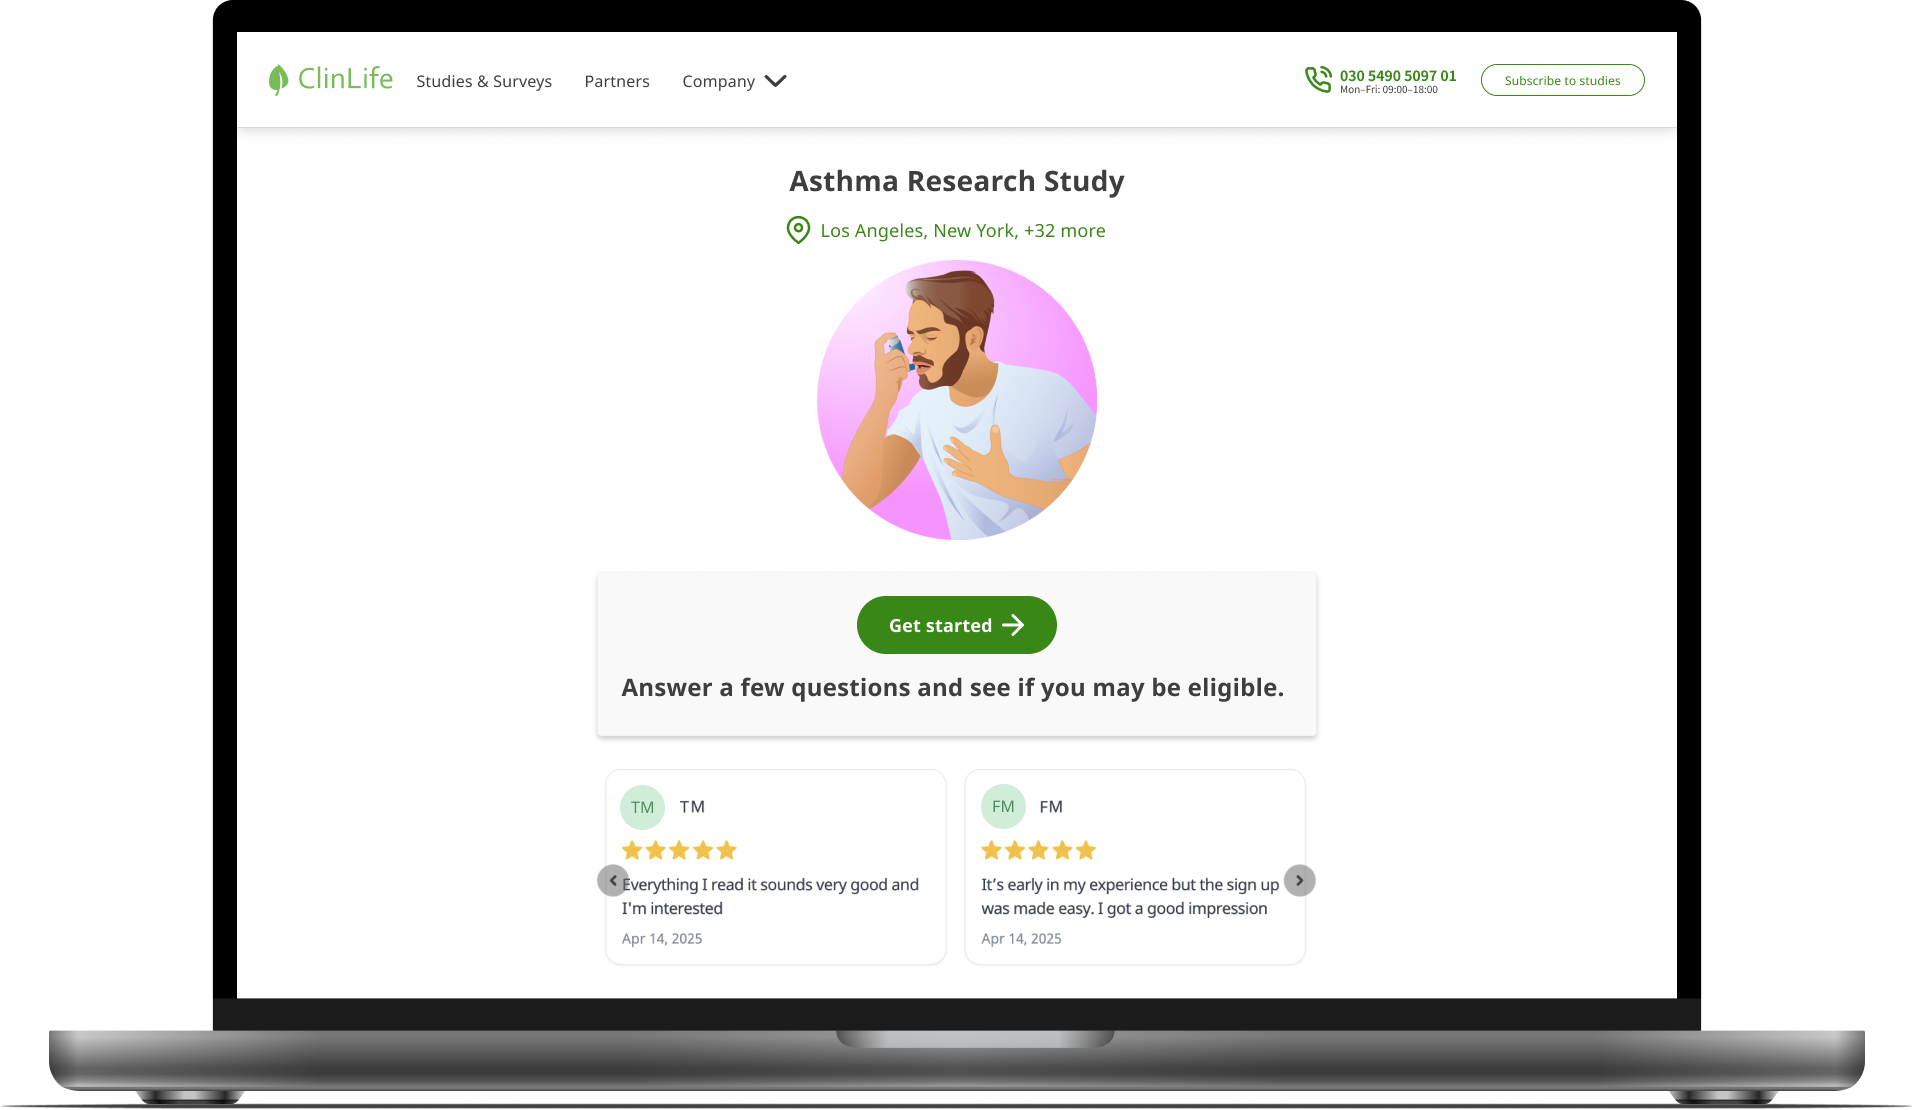This screenshot has width=1914, height=1110.
Task: Click the TM avatar circle
Action: pyautogui.click(x=642, y=807)
